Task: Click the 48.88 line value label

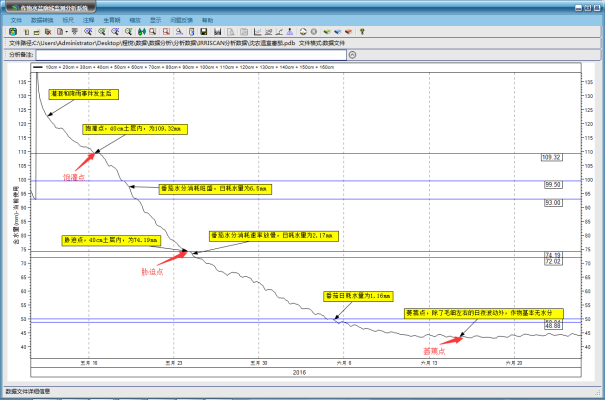Action: coord(553,326)
